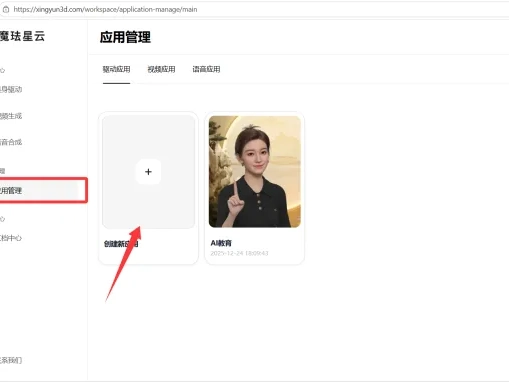
Task: Open 文档中心 in the sidebar
Action: [11, 238]
